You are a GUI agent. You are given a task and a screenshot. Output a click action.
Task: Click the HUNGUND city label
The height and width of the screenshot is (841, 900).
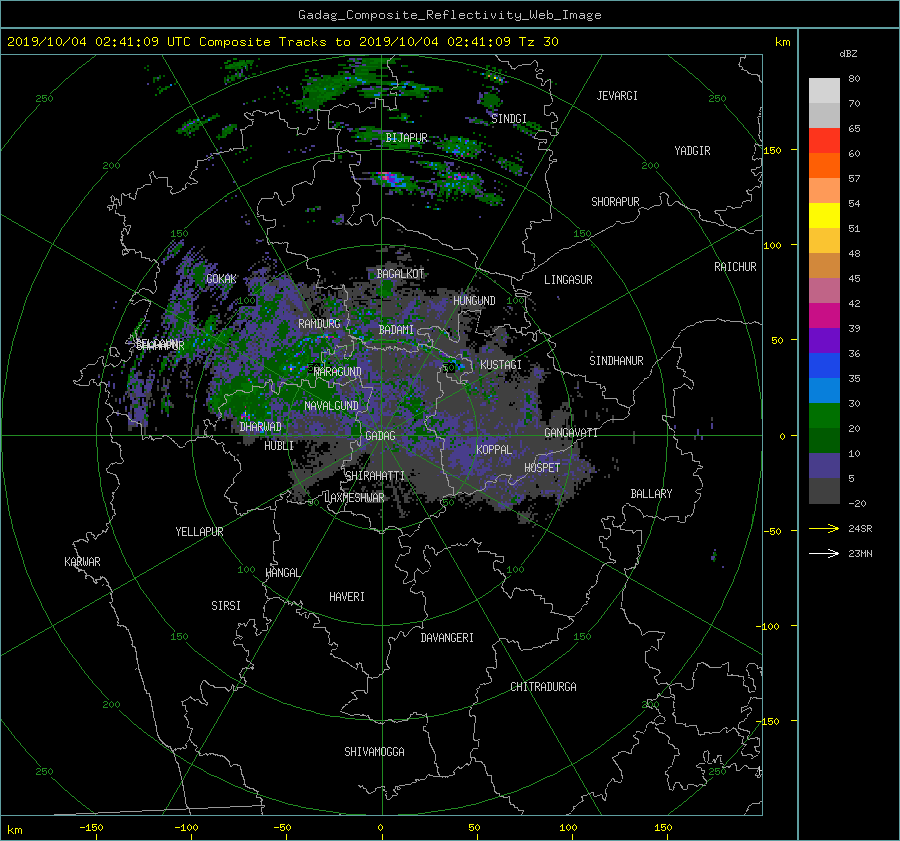tap(474, 301)
